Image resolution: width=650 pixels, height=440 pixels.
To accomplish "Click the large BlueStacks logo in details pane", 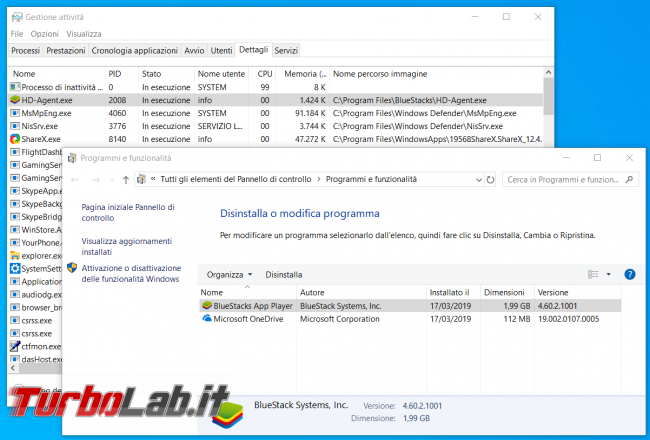I will pos(227,415).
